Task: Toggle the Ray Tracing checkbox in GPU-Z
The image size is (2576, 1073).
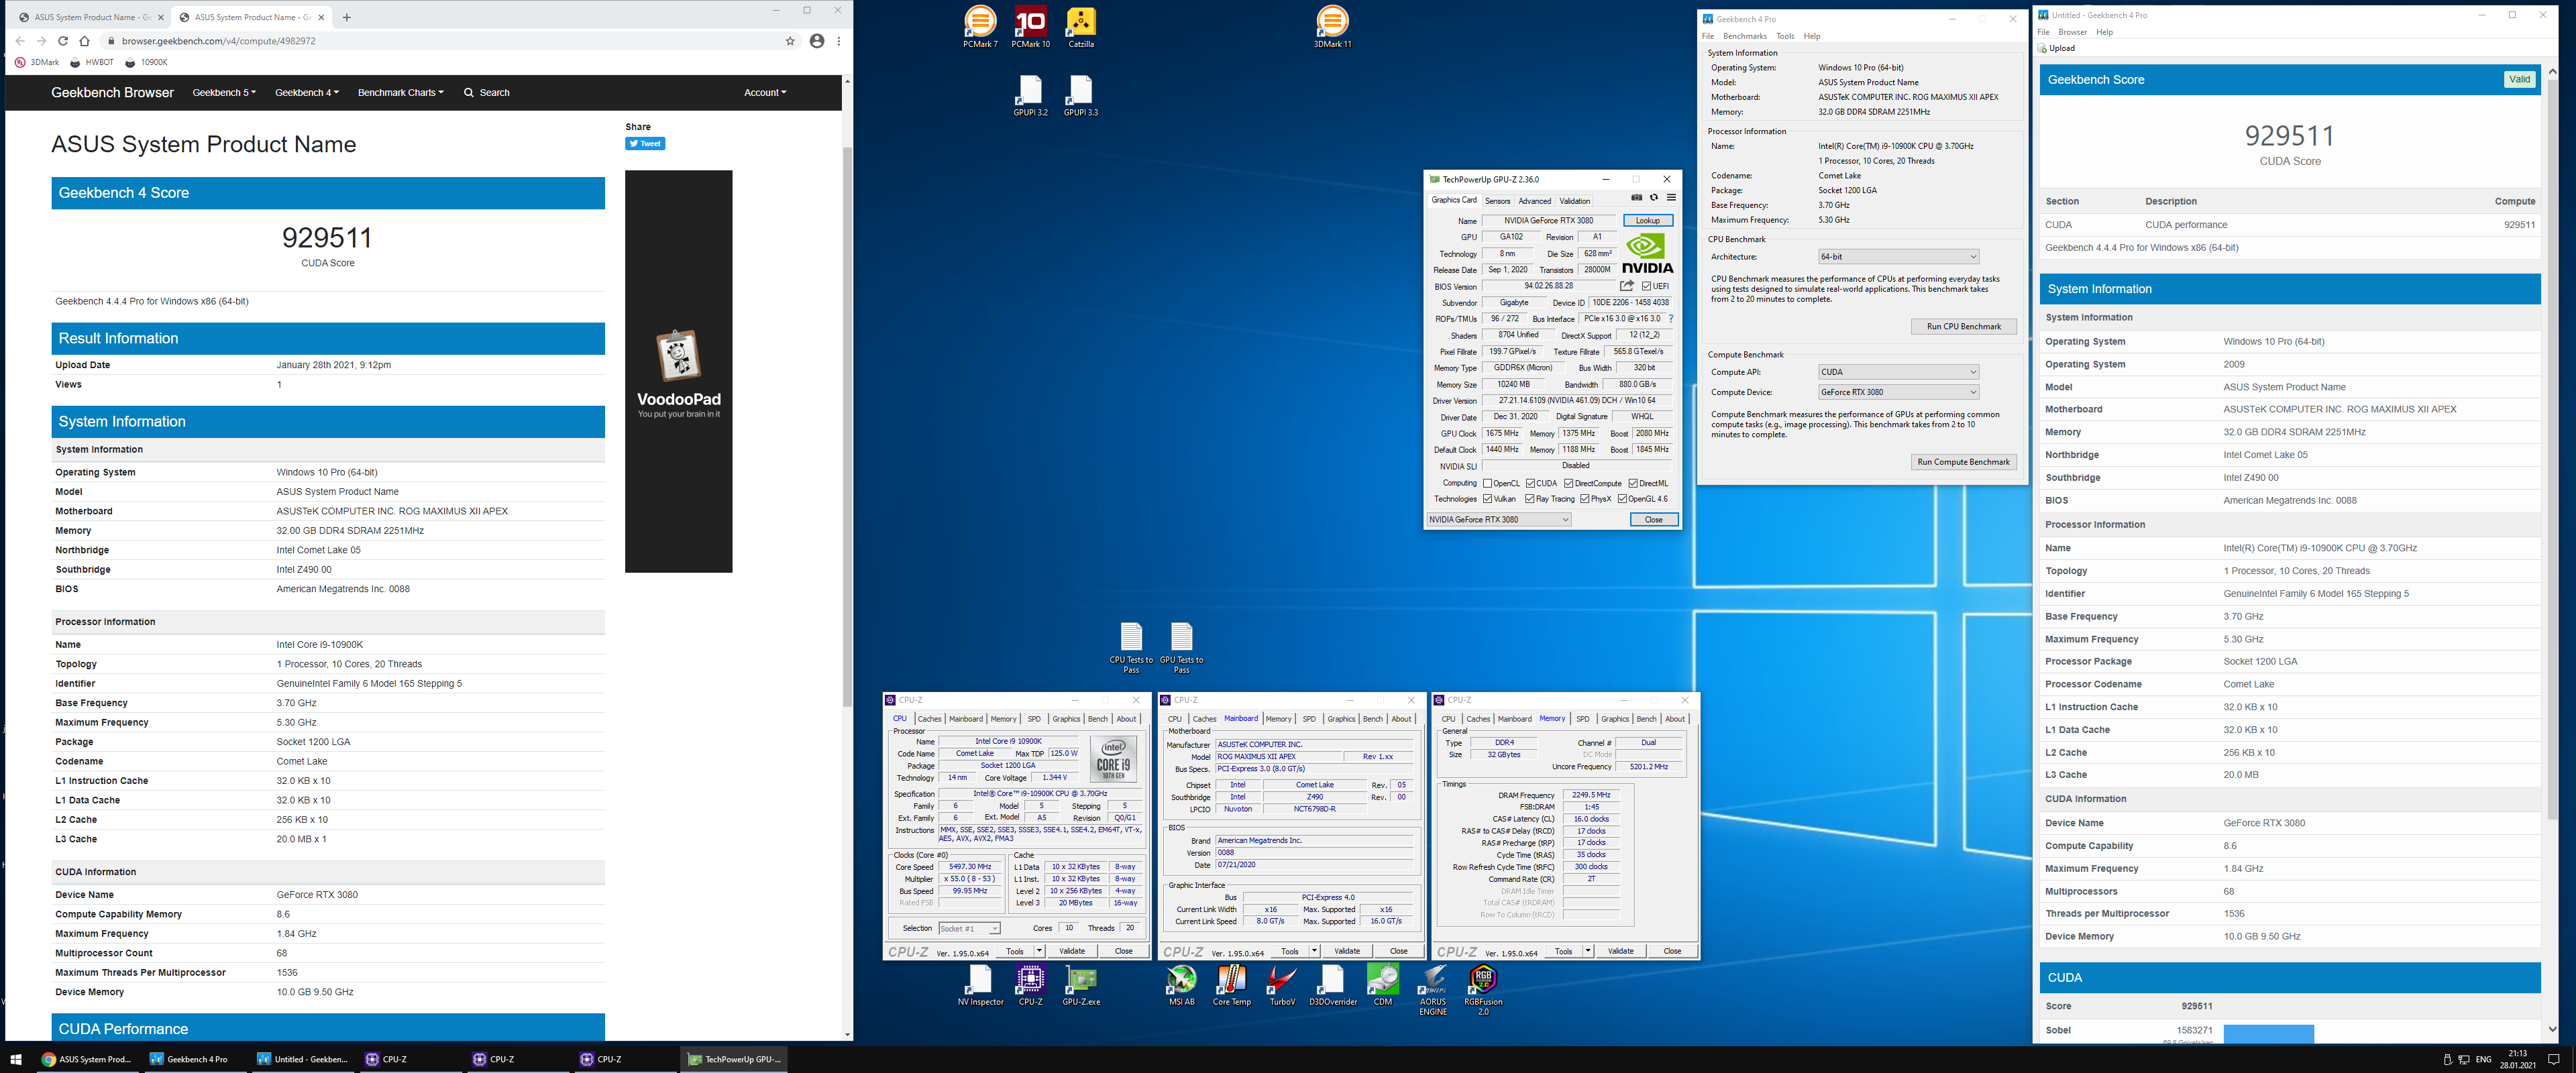Action: [1530, 499]
